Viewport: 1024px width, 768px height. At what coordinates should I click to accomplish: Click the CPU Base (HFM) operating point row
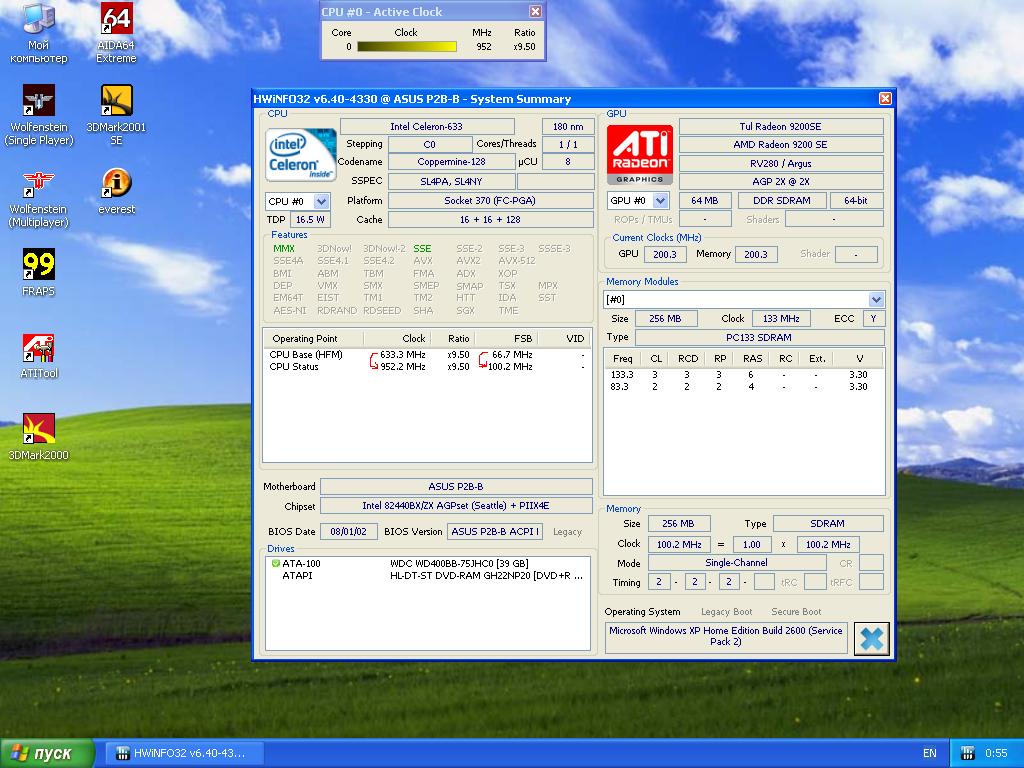[x=426, y=355]
